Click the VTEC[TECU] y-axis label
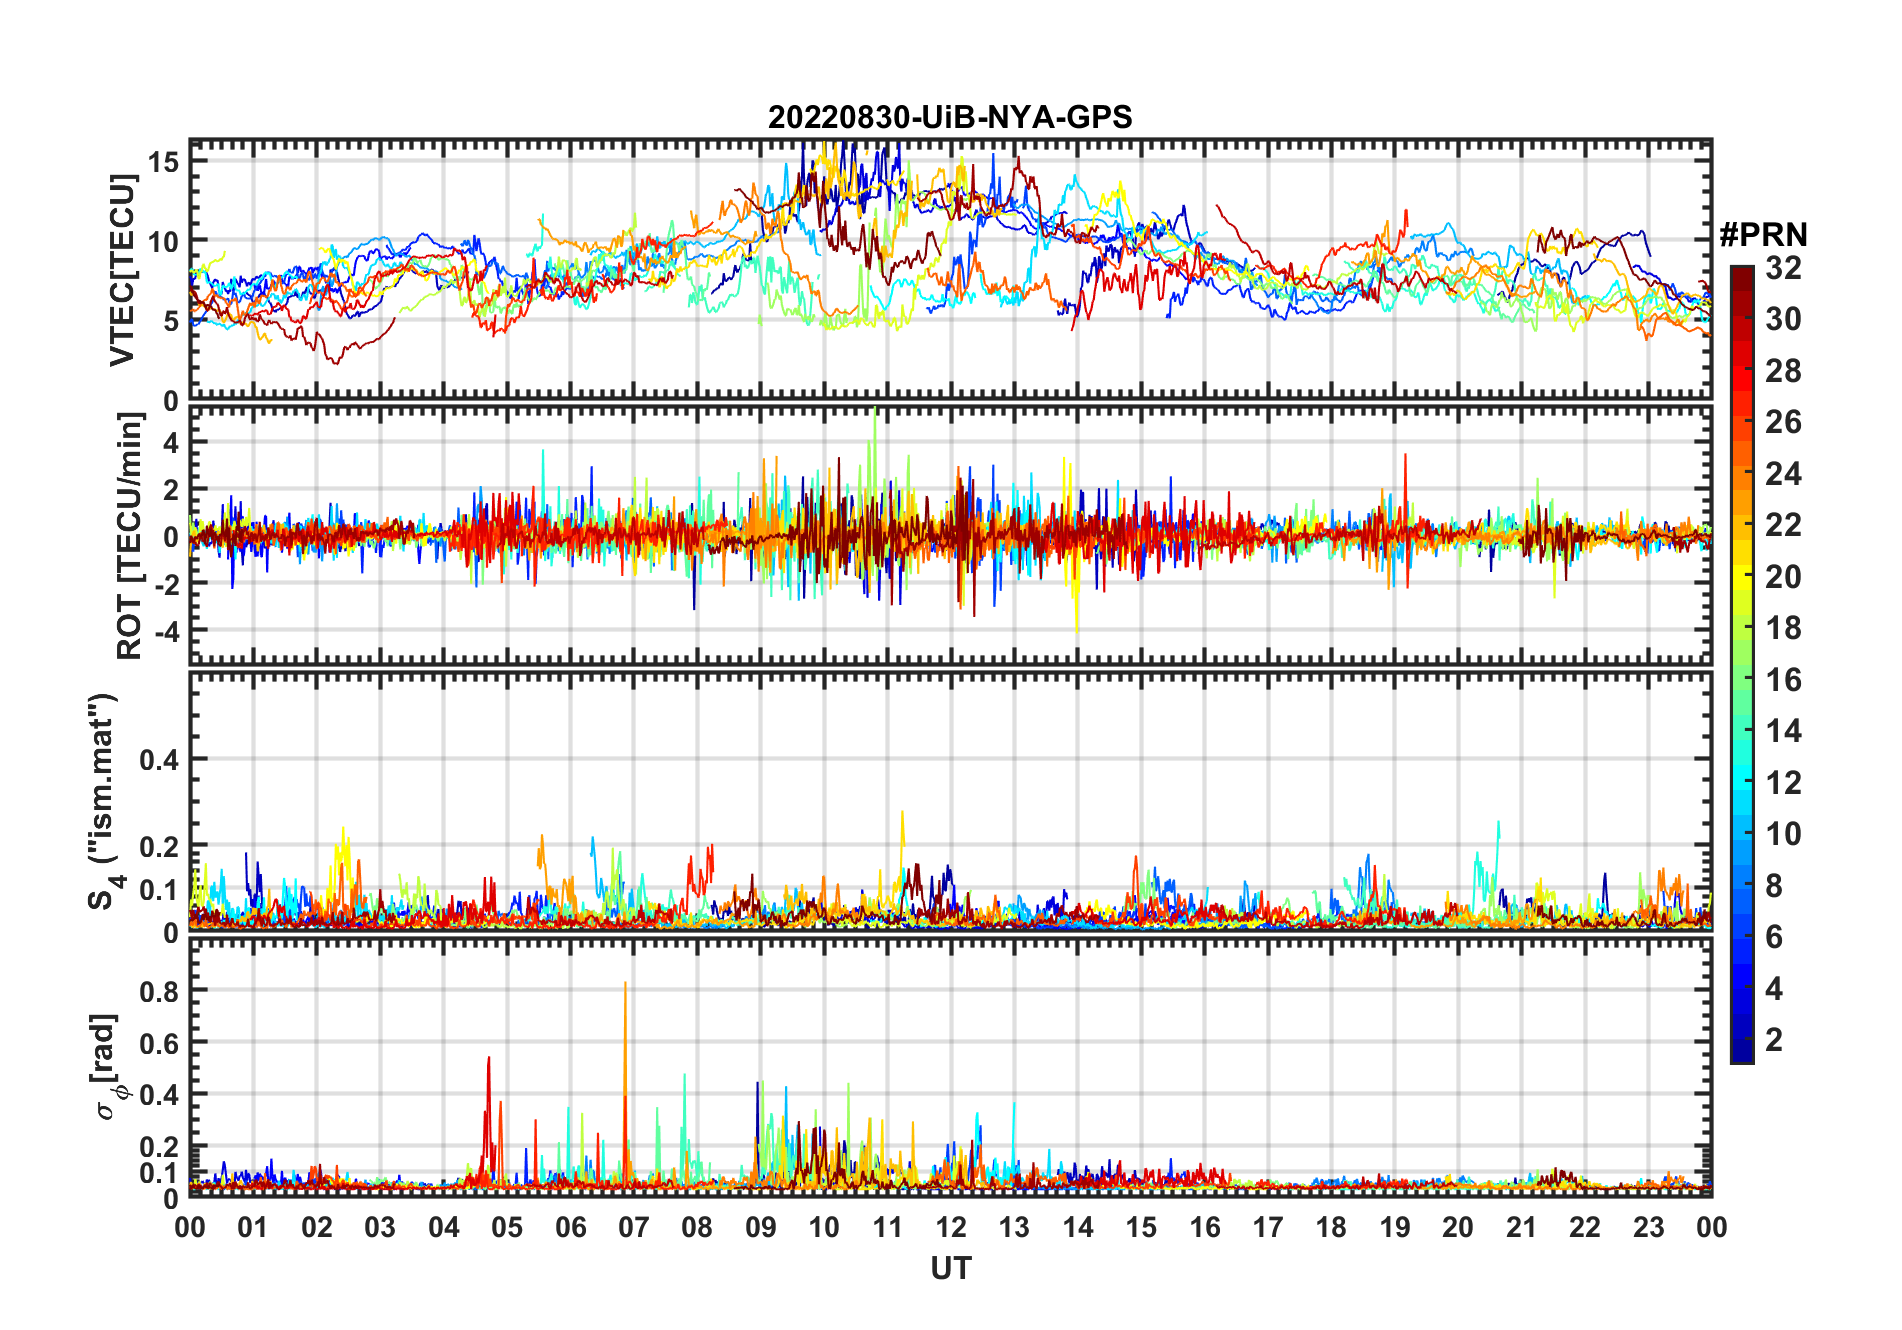Screen dimensions: 1902x1330 [x=122, y=270]
